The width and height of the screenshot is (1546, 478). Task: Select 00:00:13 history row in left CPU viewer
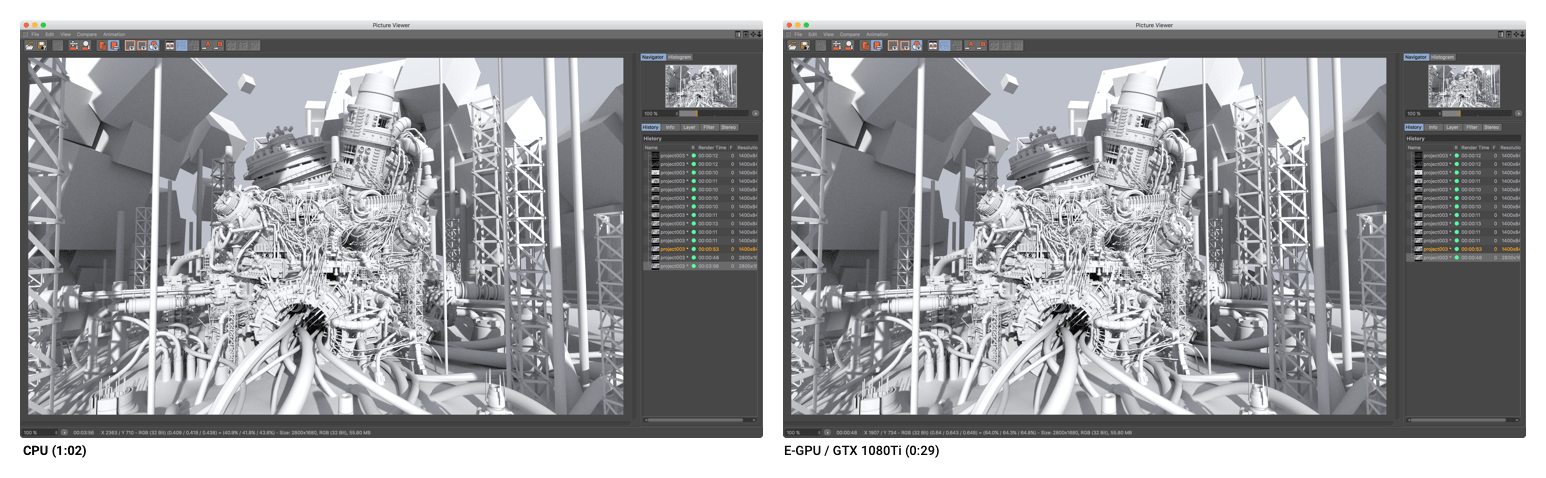(700, 224)
